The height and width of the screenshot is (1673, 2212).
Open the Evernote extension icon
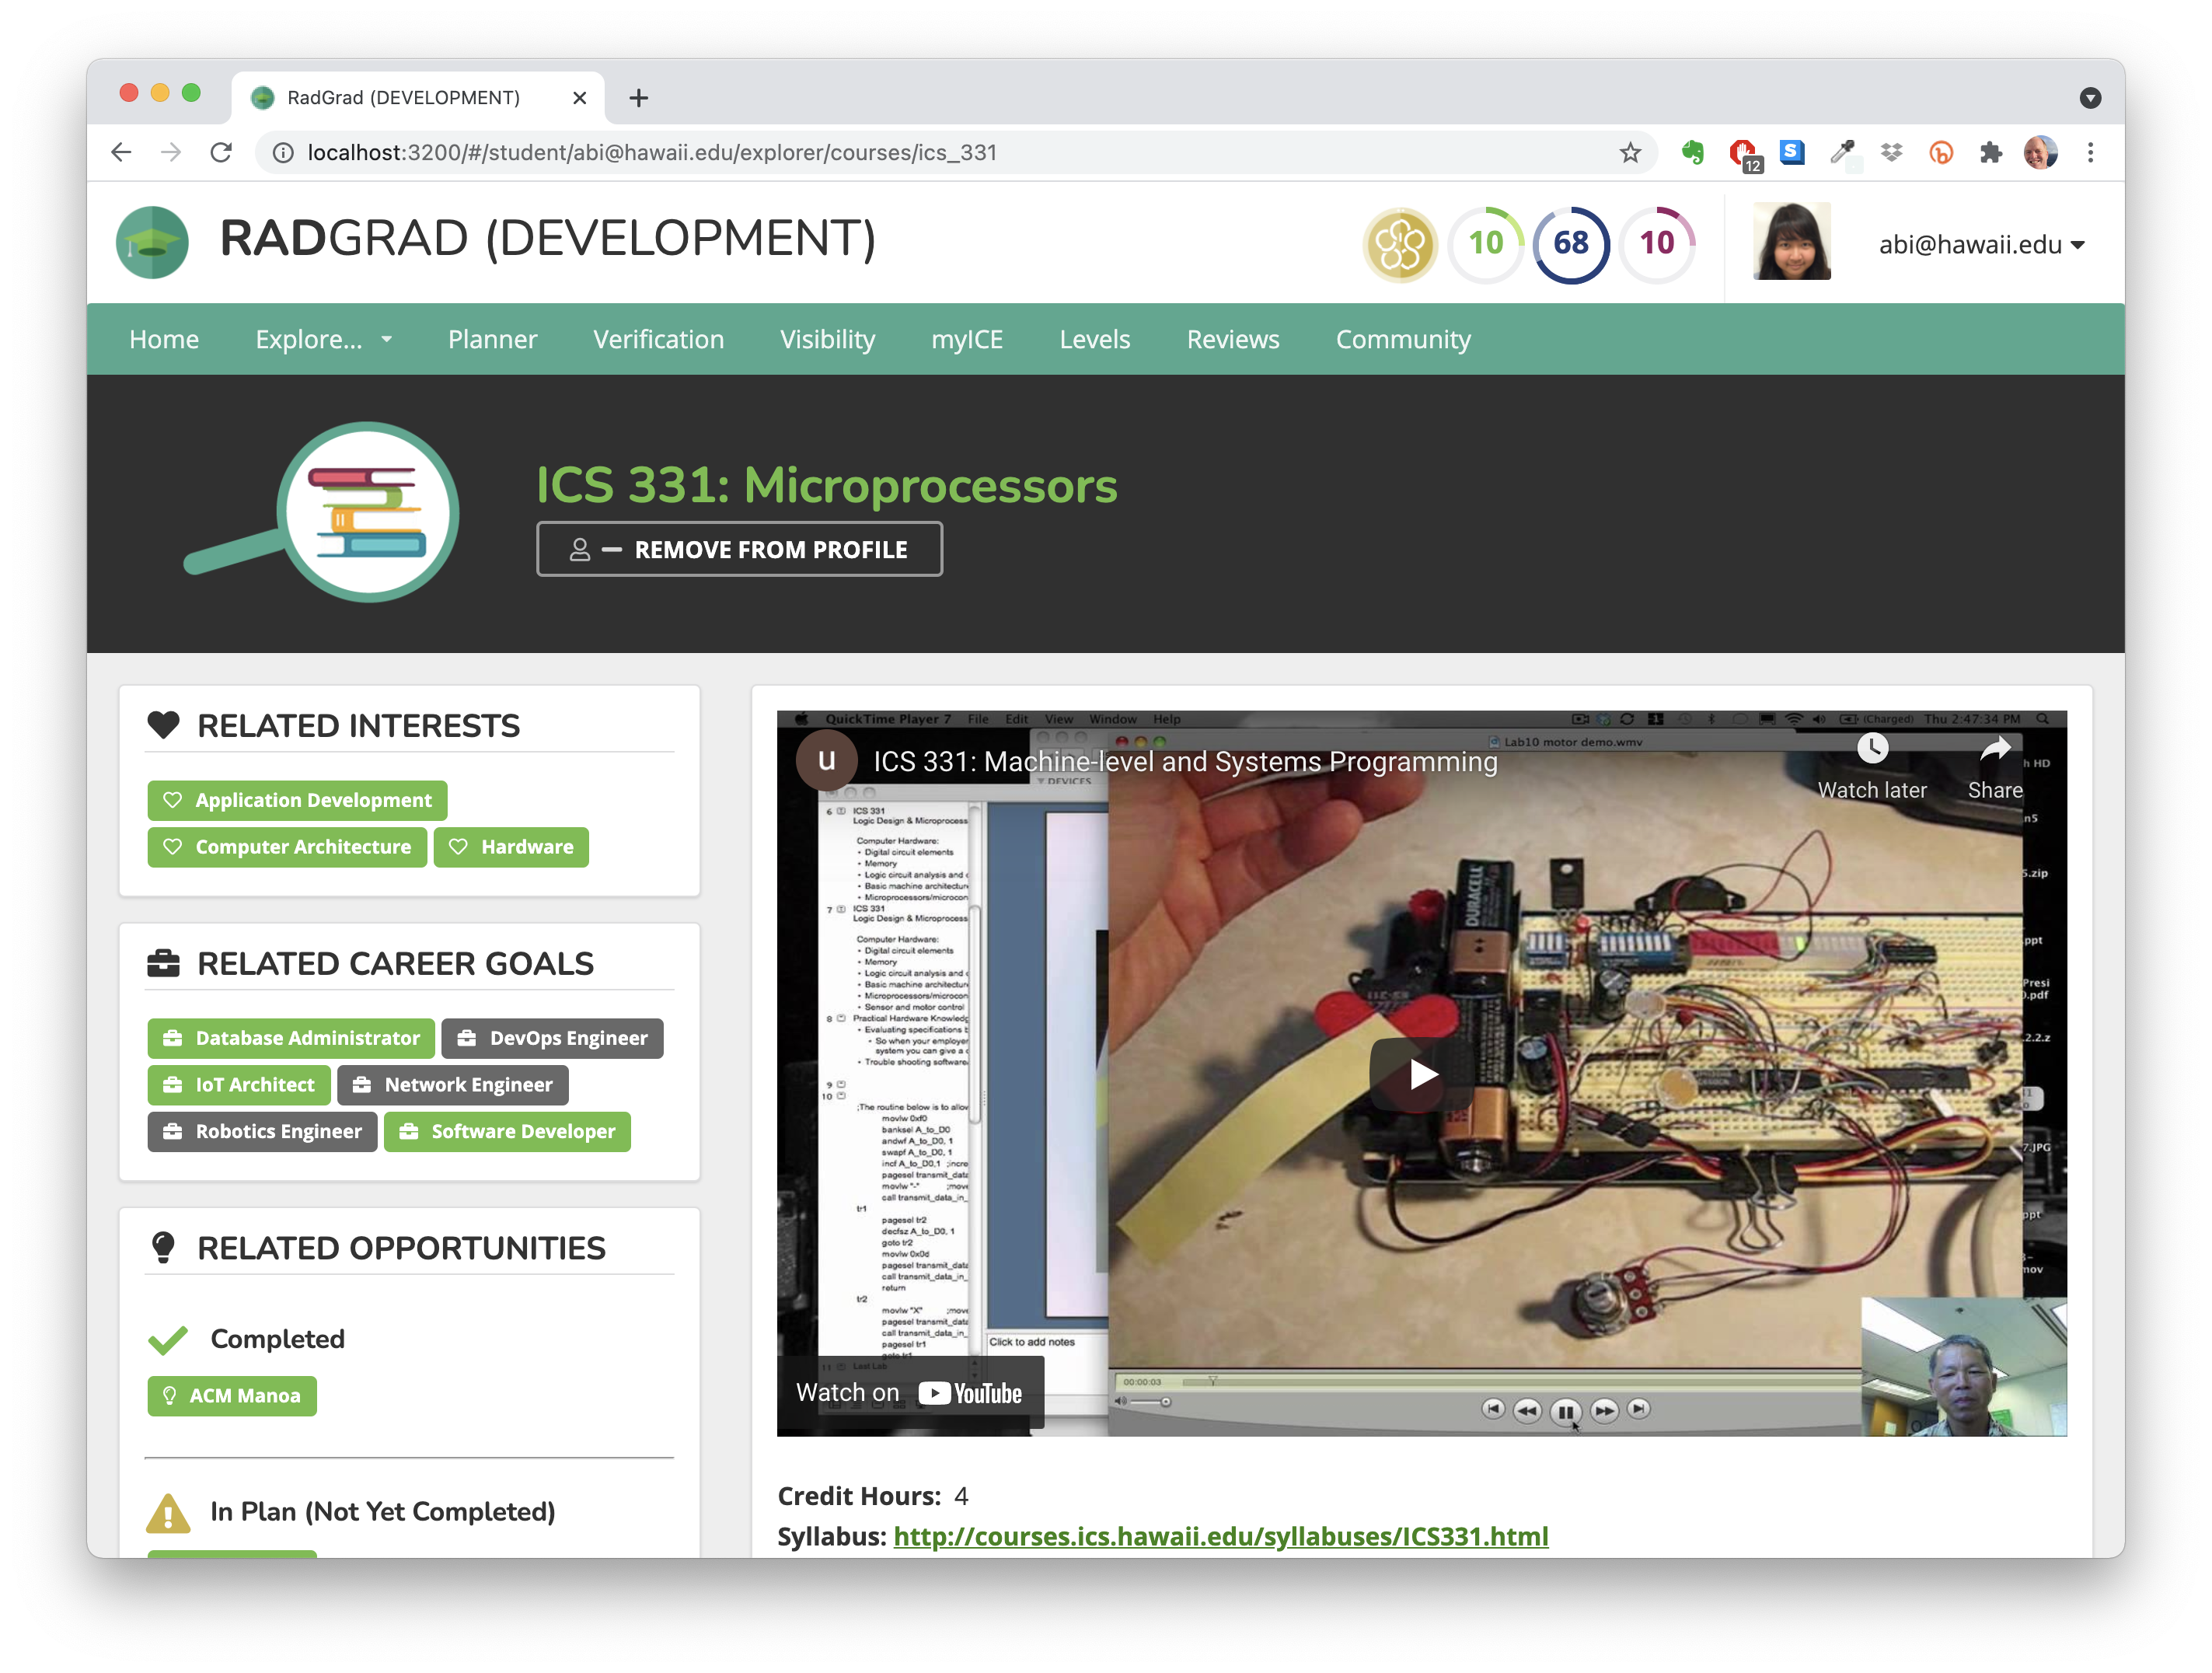pos(1692,152)
